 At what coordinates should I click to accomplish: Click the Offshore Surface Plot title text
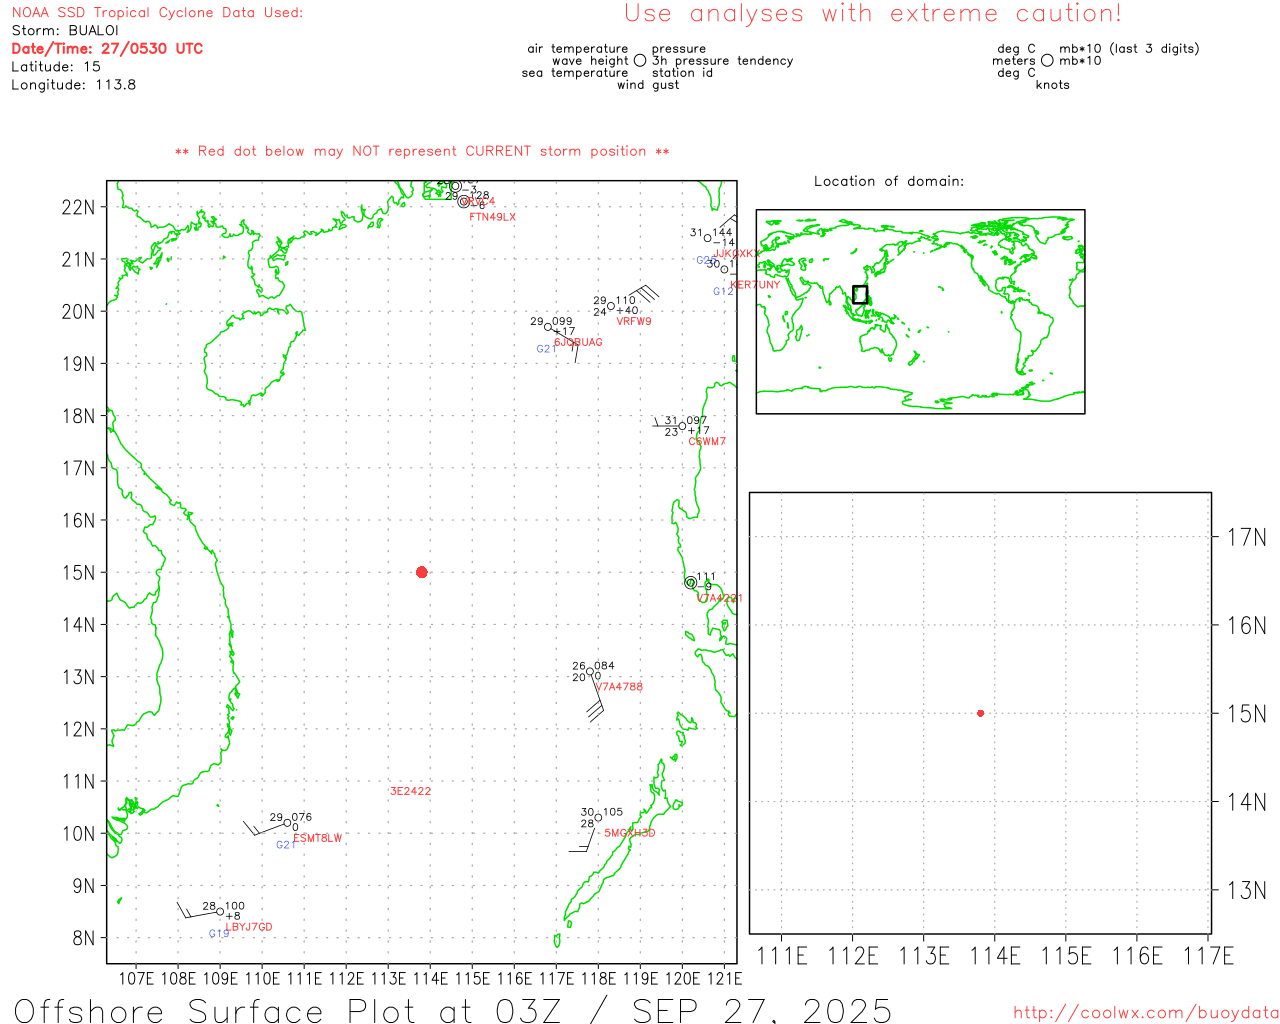click(x=452, y=1010)
